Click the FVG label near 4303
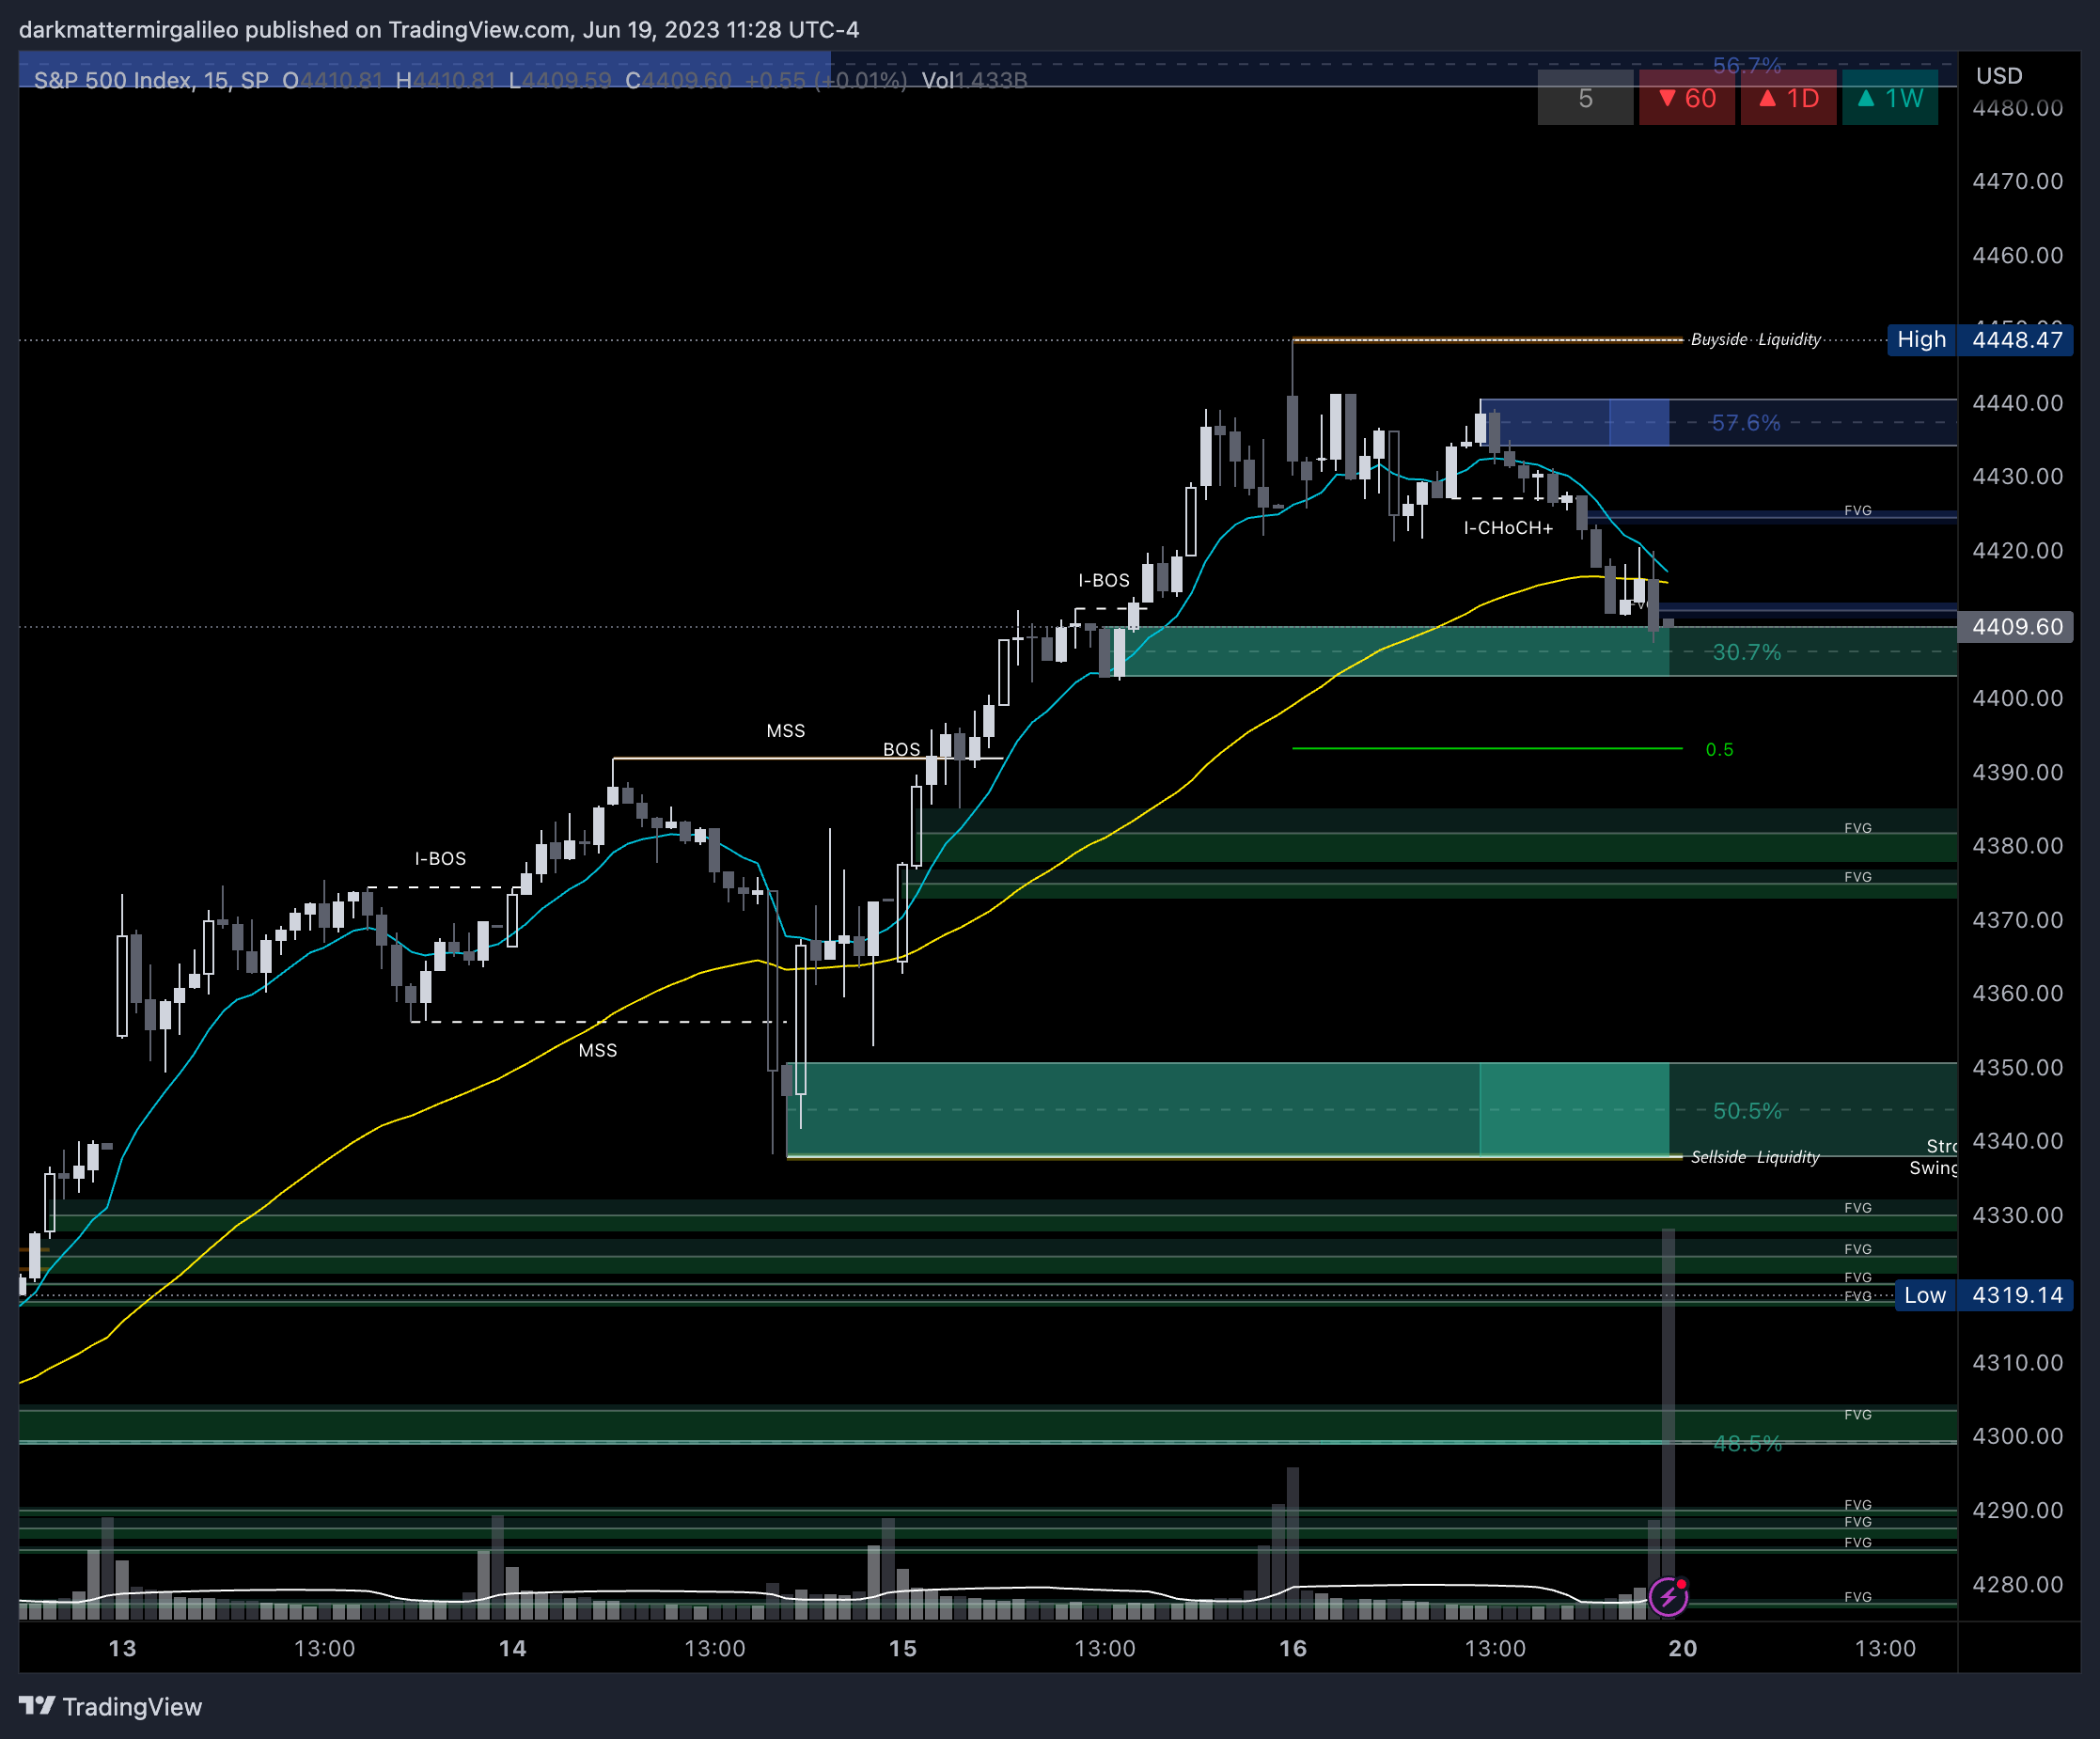2100x1739 pixels. pyautogui.click(x=1857, y=1415)
